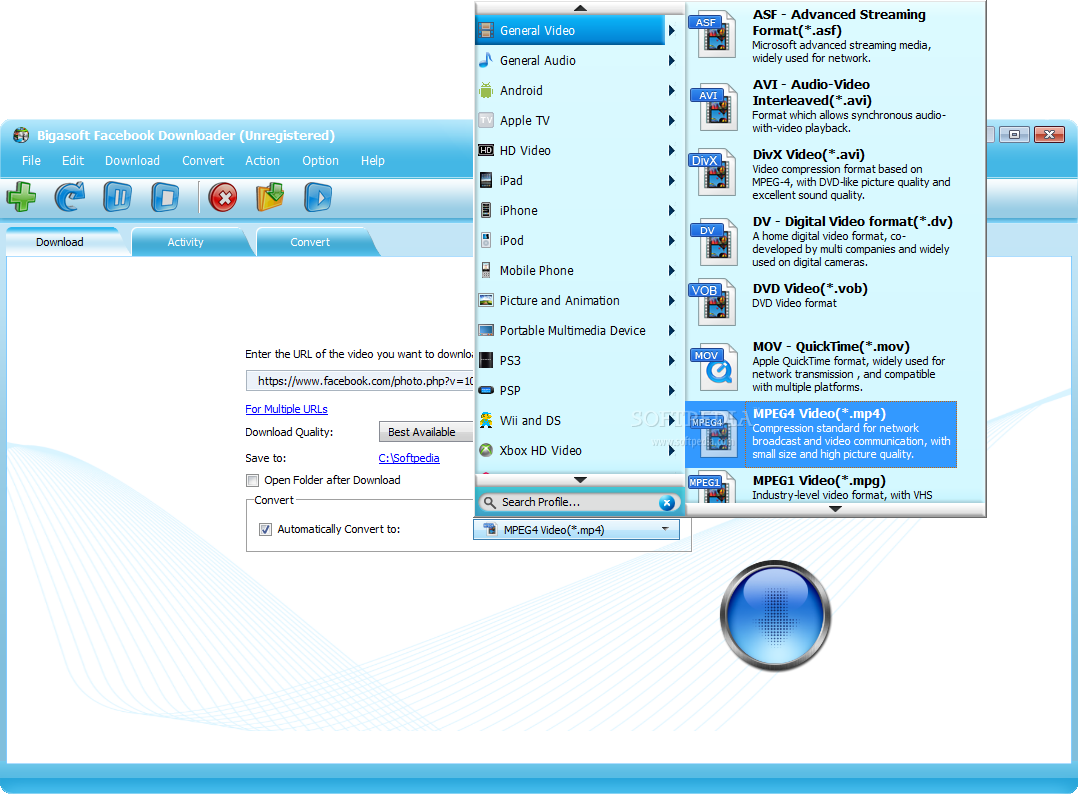
Task: Click the iPhone category icon
Action: pos(486,210)
